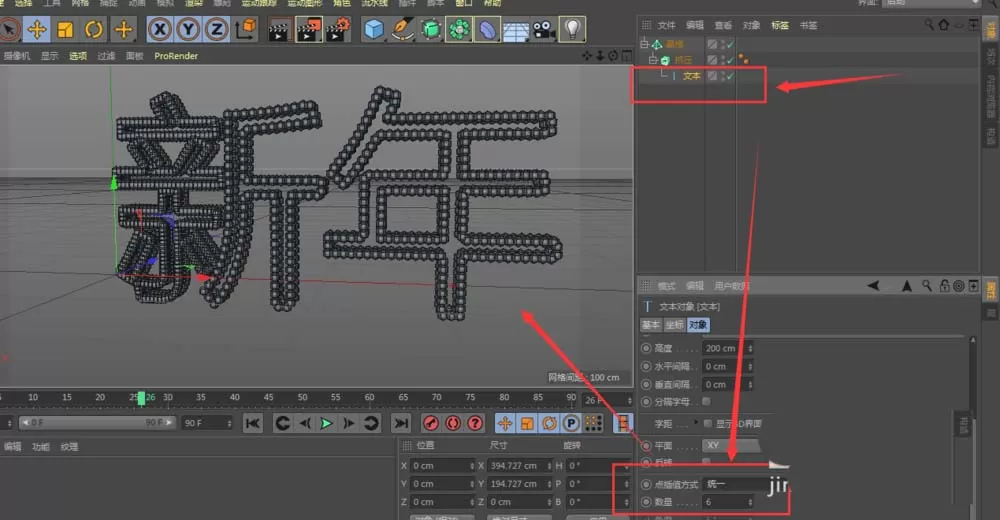
Task: Add a Cube primitive object
Action: [x=374, y=29]
